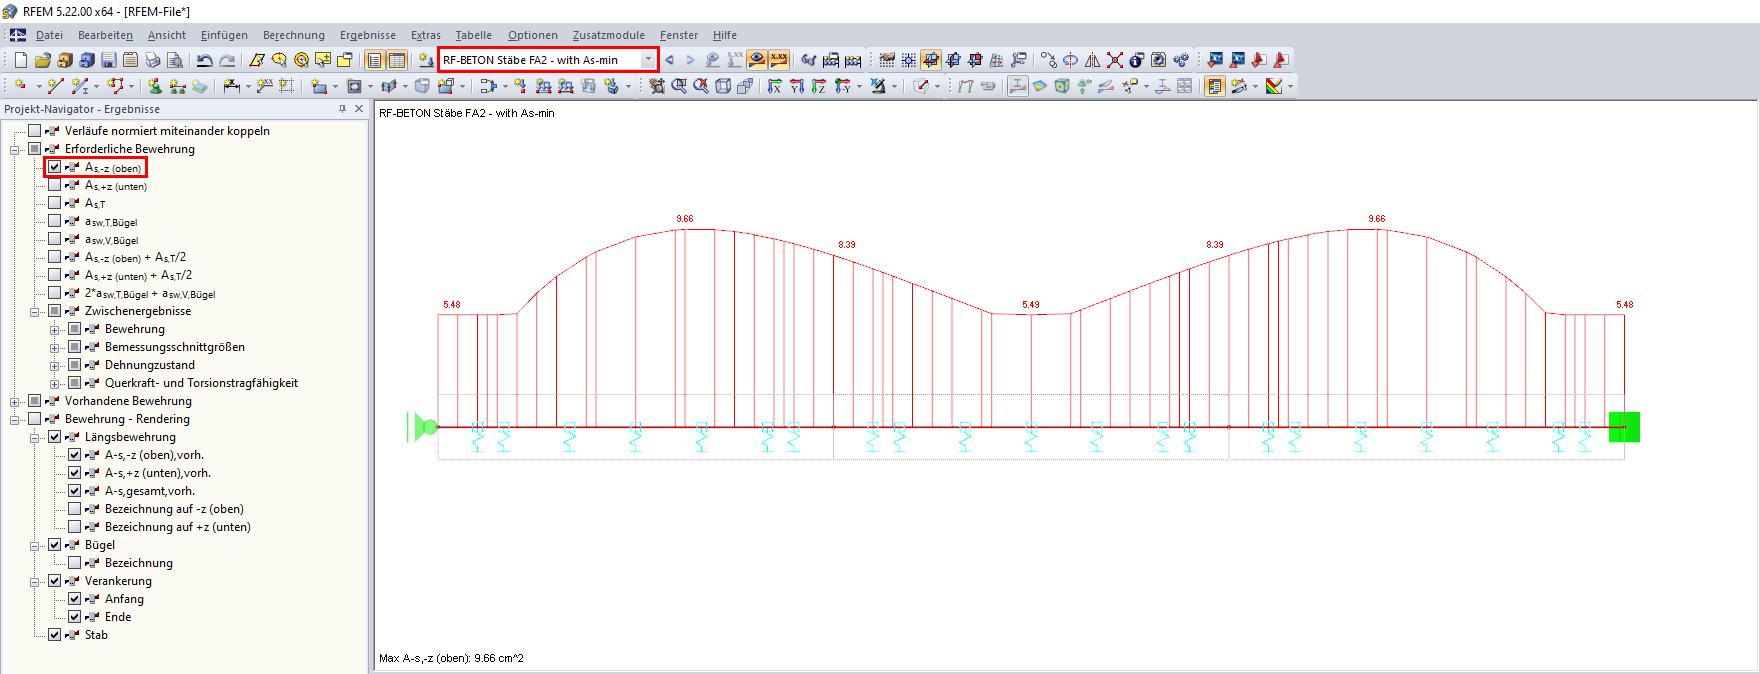The height and width of the screenshot is (674, 1760).
Task: Select 'A-s,gesamt,vorh.' tree item
Action: (150, 491)
